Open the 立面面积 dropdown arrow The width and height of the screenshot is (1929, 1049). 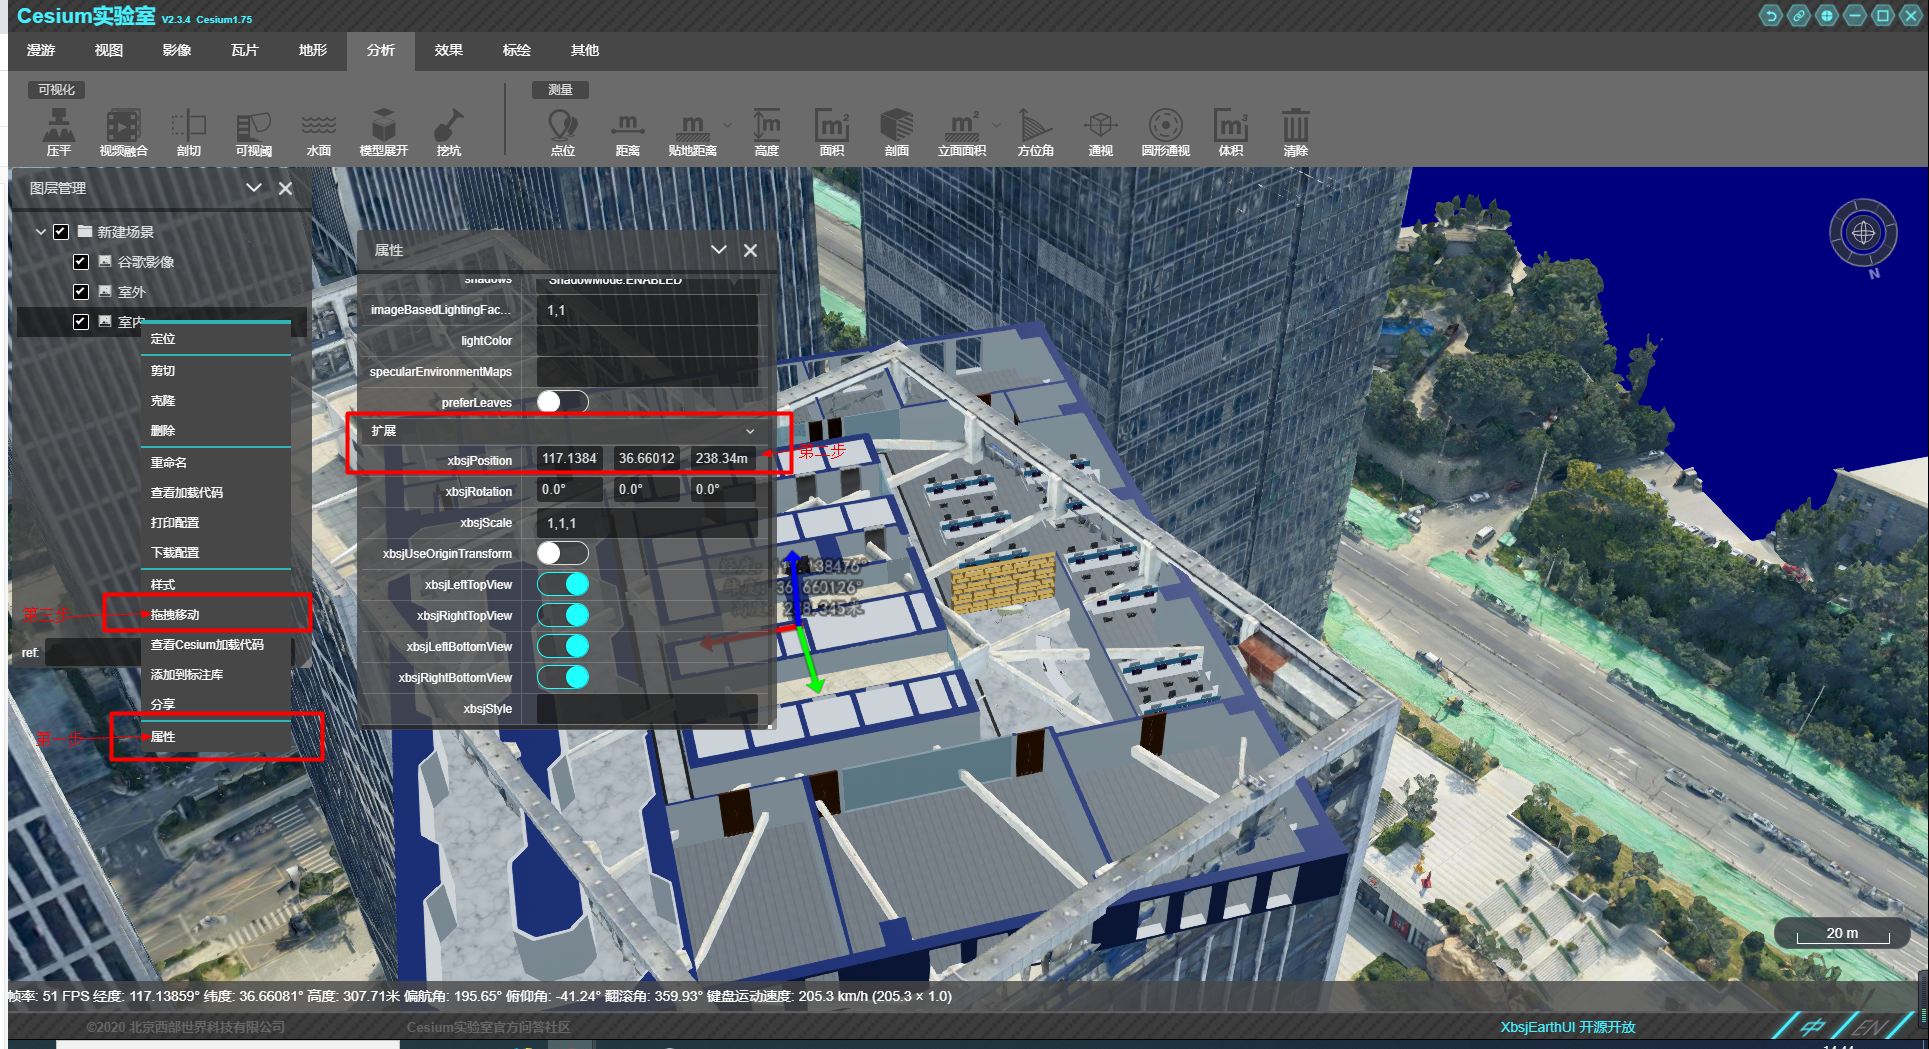[x=996, y=125]
